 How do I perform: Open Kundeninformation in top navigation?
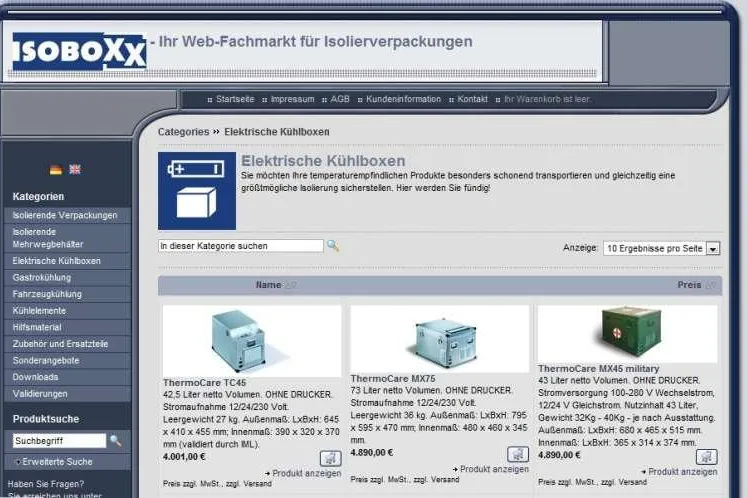(x=404, y=99)
